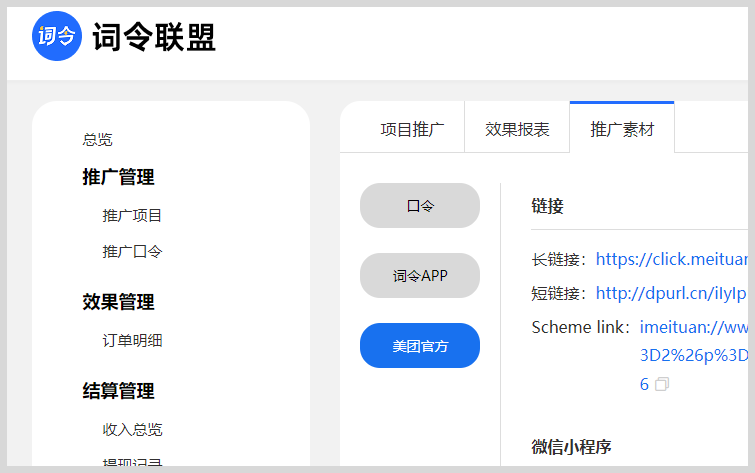Click the 词令联盟 title text
Screen dimensions: 755x473
click(154, 37)
